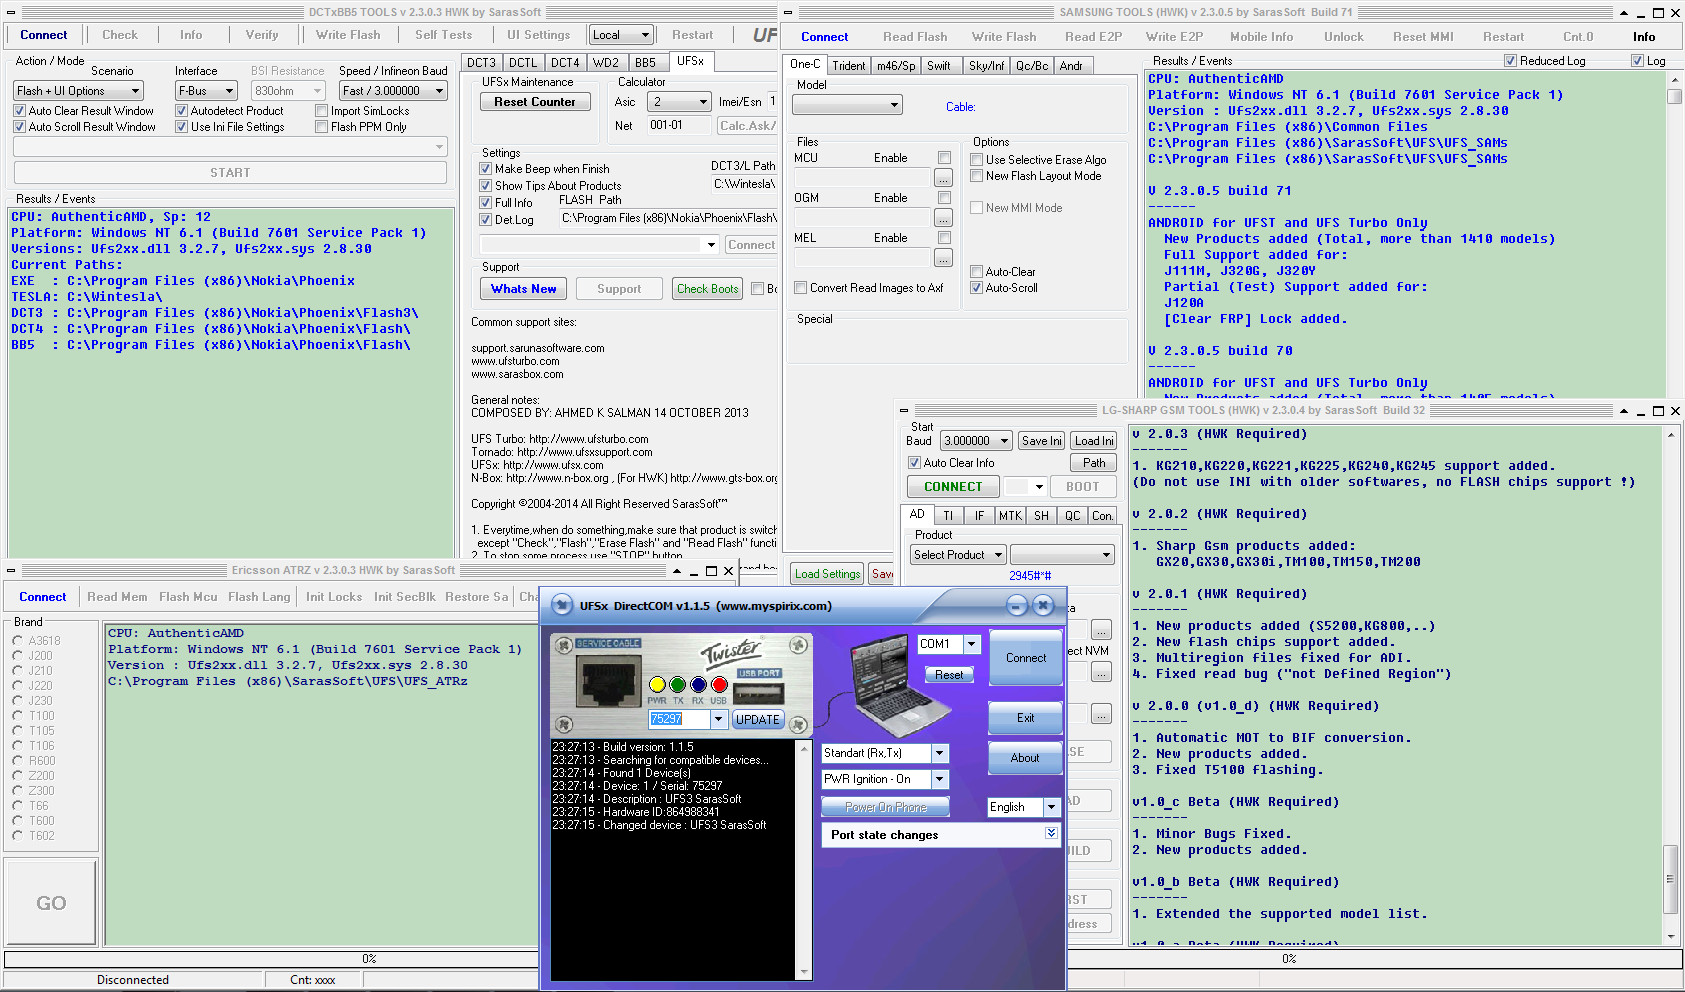Open the DCT4 tab
This screenshot has height=992, width=1685.
coord(565,62)
